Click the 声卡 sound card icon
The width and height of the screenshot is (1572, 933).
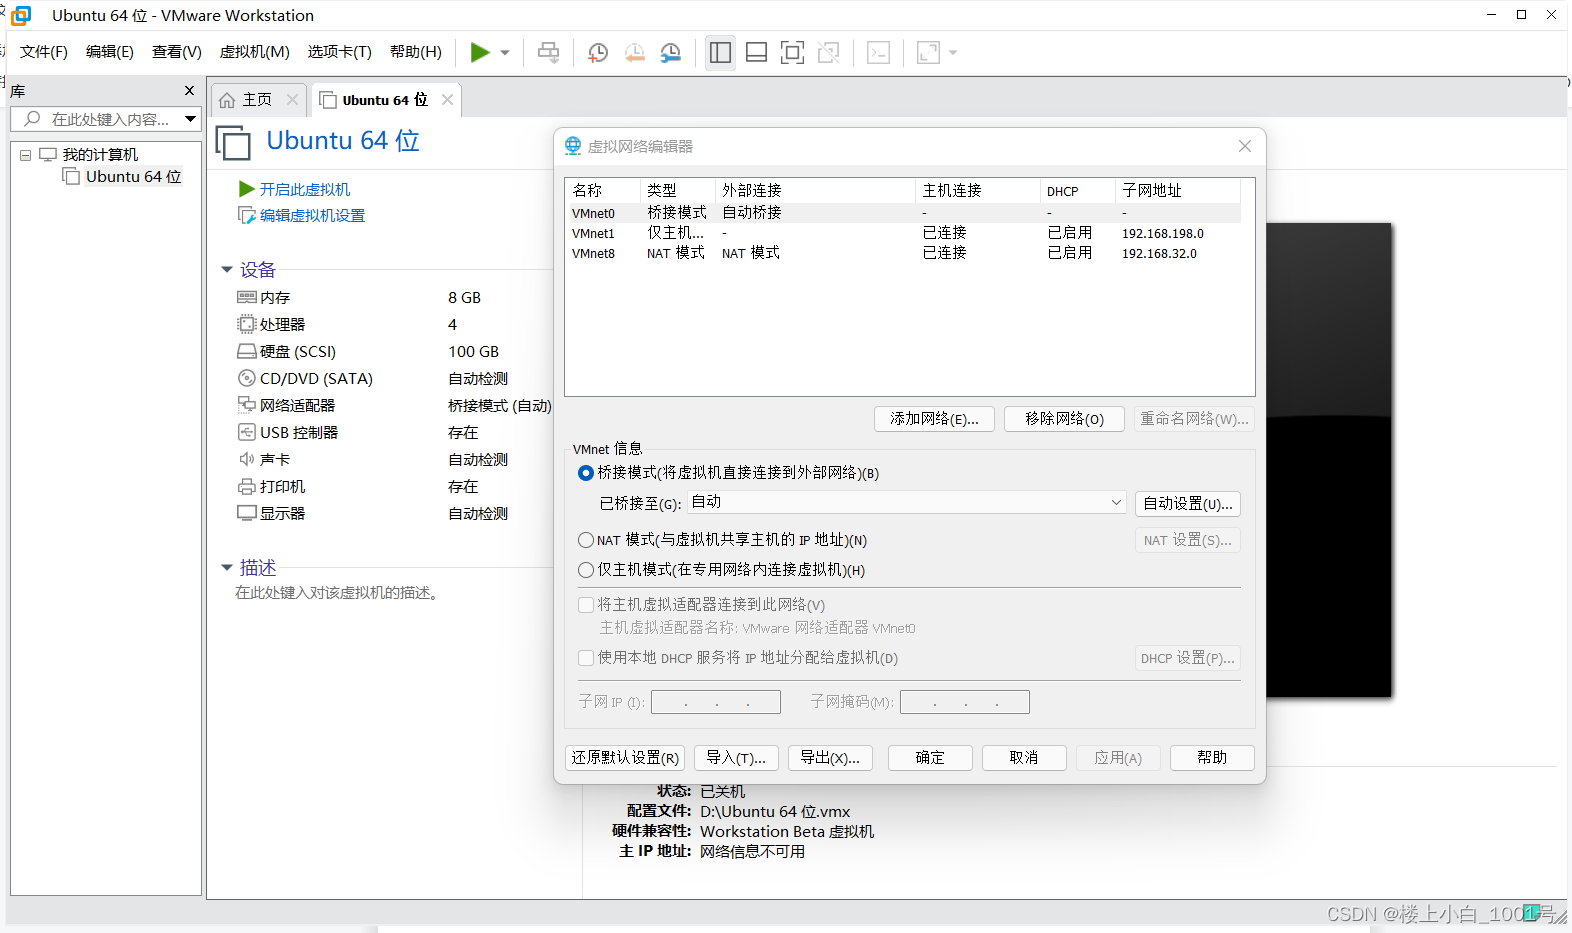pos(247,459)
